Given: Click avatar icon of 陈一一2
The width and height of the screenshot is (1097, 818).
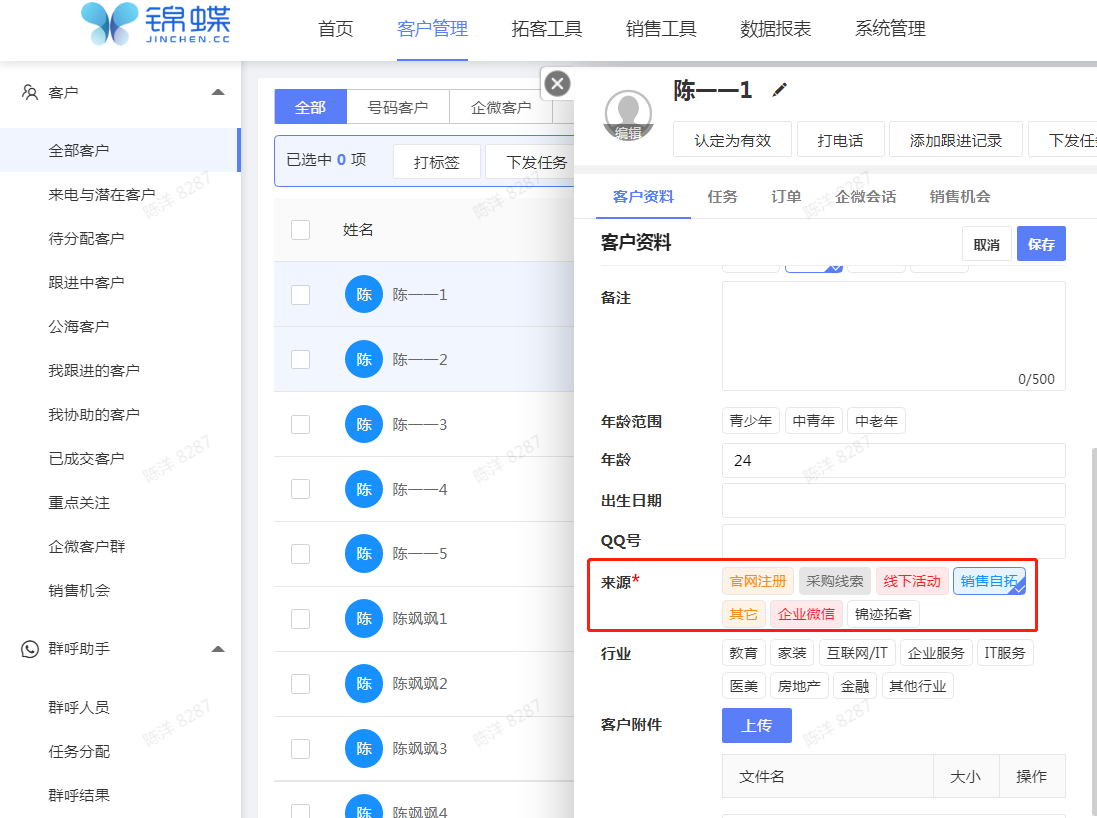Looking at the screenshot, I should pos(364,360).
